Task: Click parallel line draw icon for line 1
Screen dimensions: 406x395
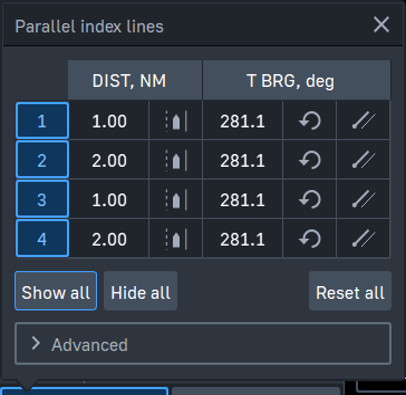Action: [363, 121]
